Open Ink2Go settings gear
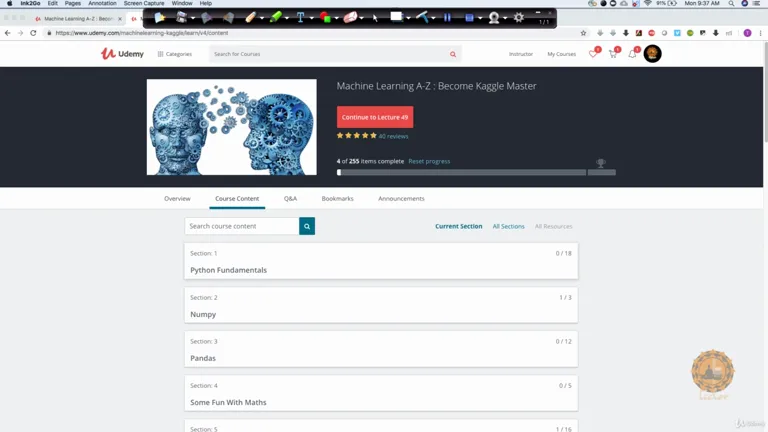The height and width of the screenshot is (432, 768). tap(519, 18)
